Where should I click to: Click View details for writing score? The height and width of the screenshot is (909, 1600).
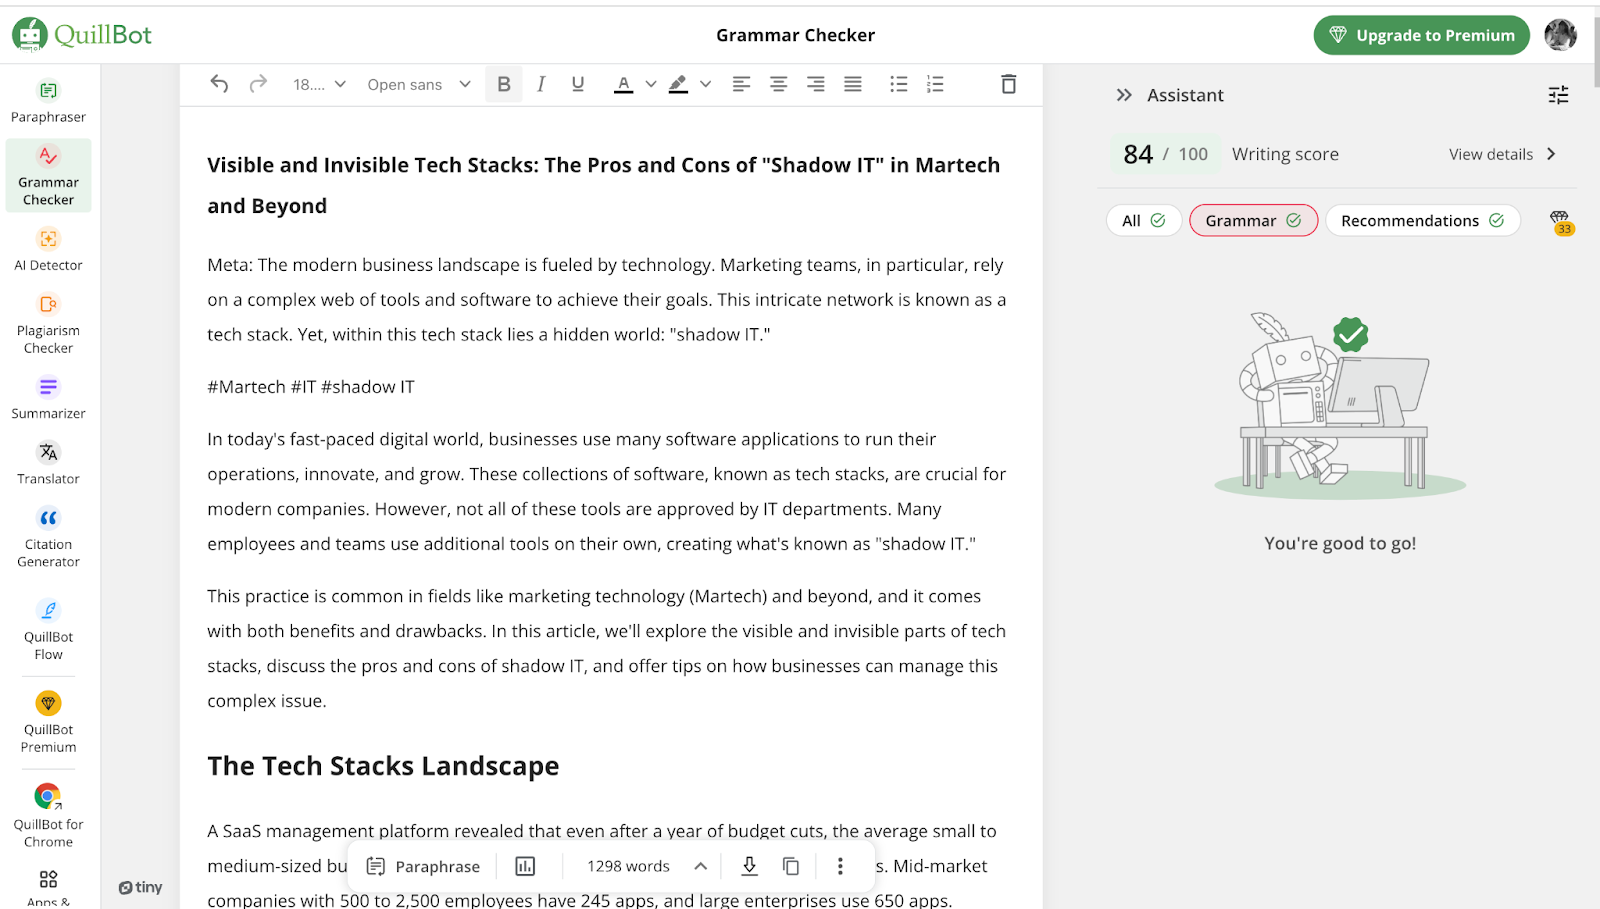[x=1502, y=154]
